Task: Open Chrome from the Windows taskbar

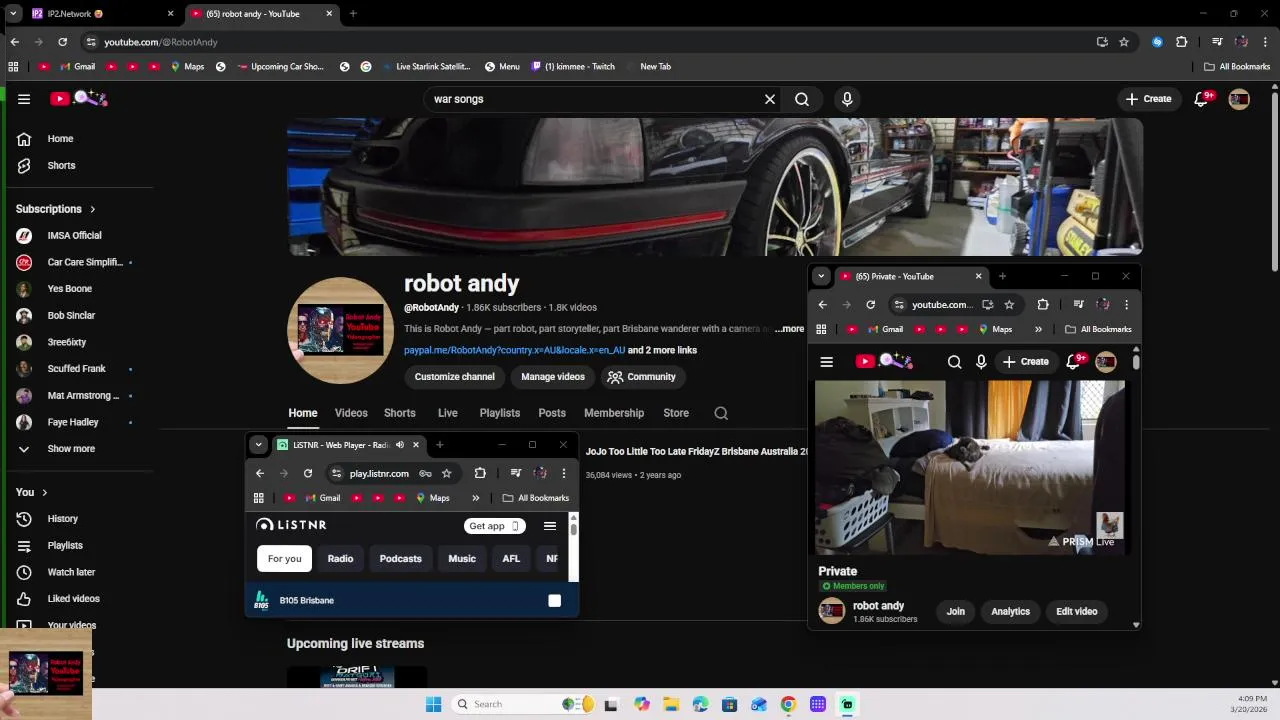Action: [x=788, y=704]
